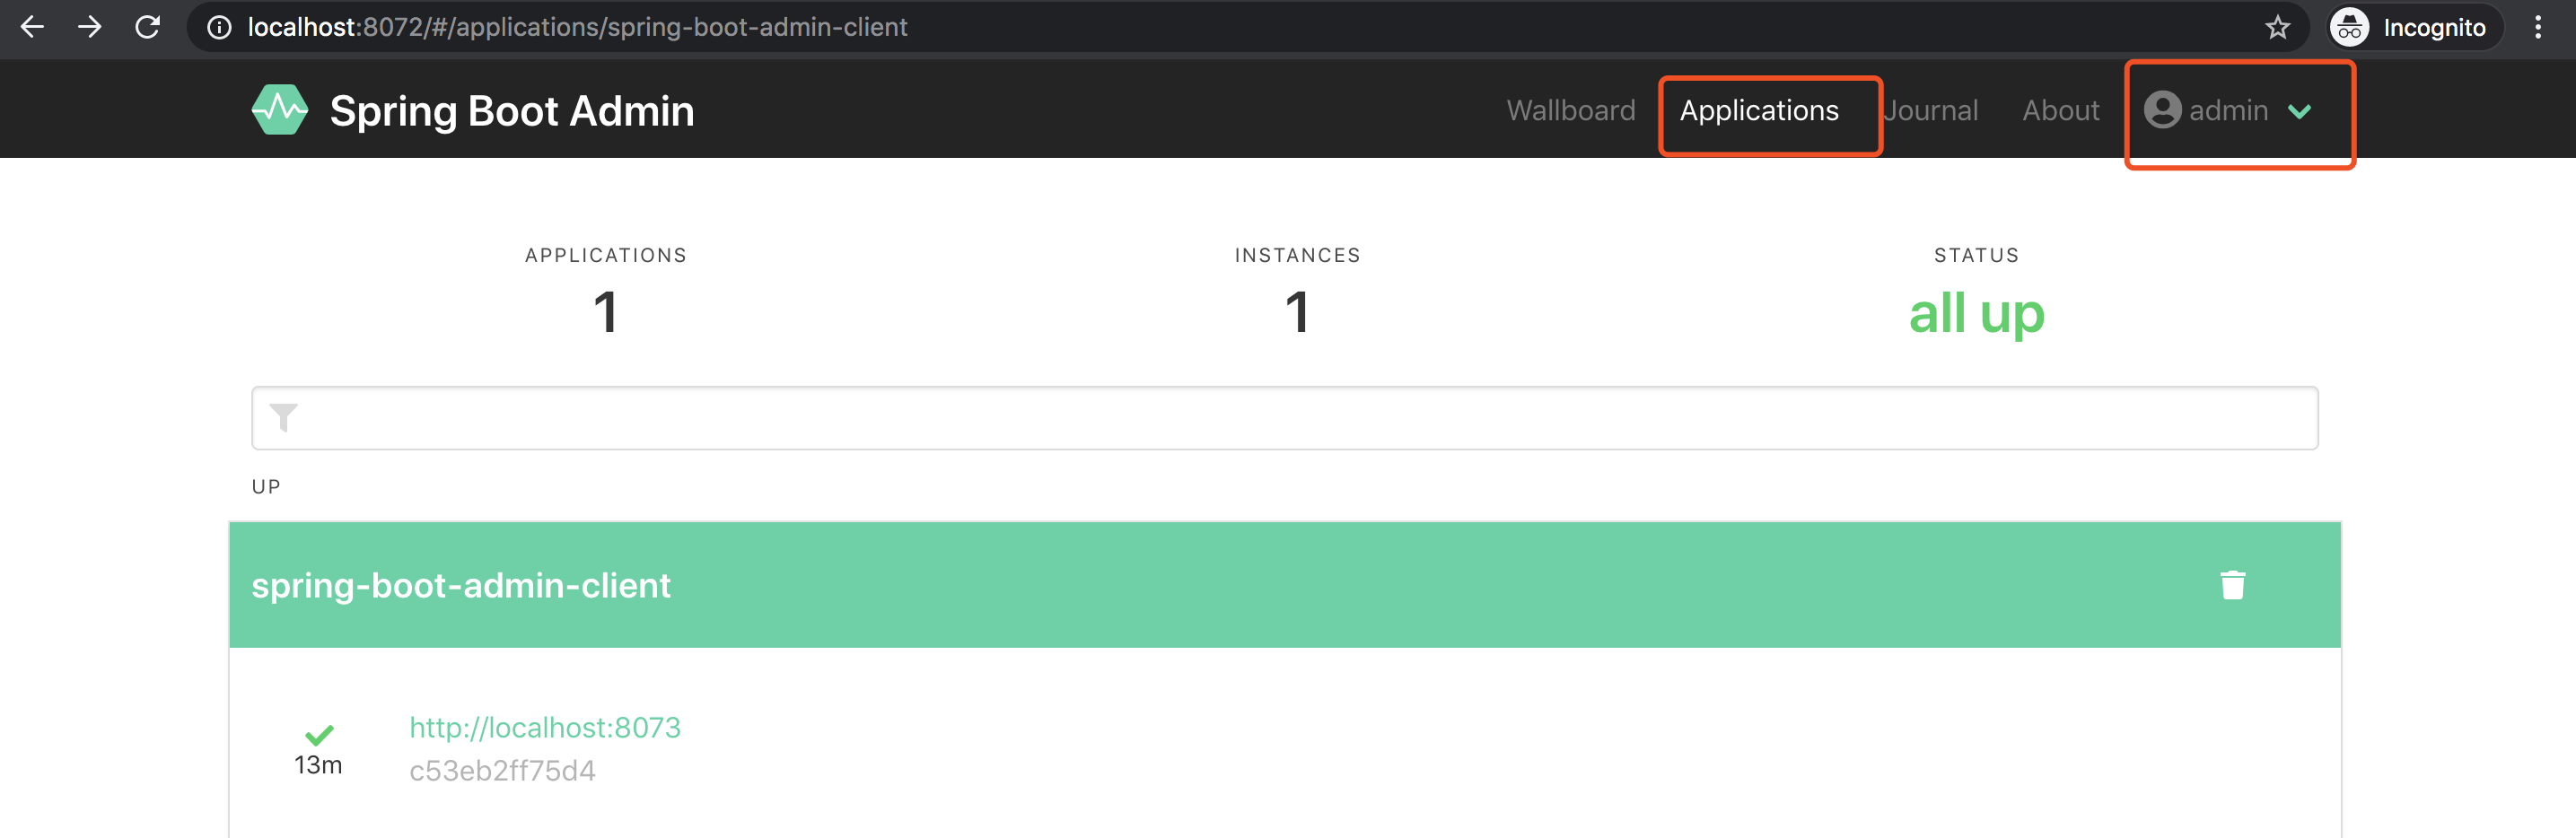The height and width of the screenshot is (838, 2576).
Task: Reload the page in browser
Action: tap(148, 27)
